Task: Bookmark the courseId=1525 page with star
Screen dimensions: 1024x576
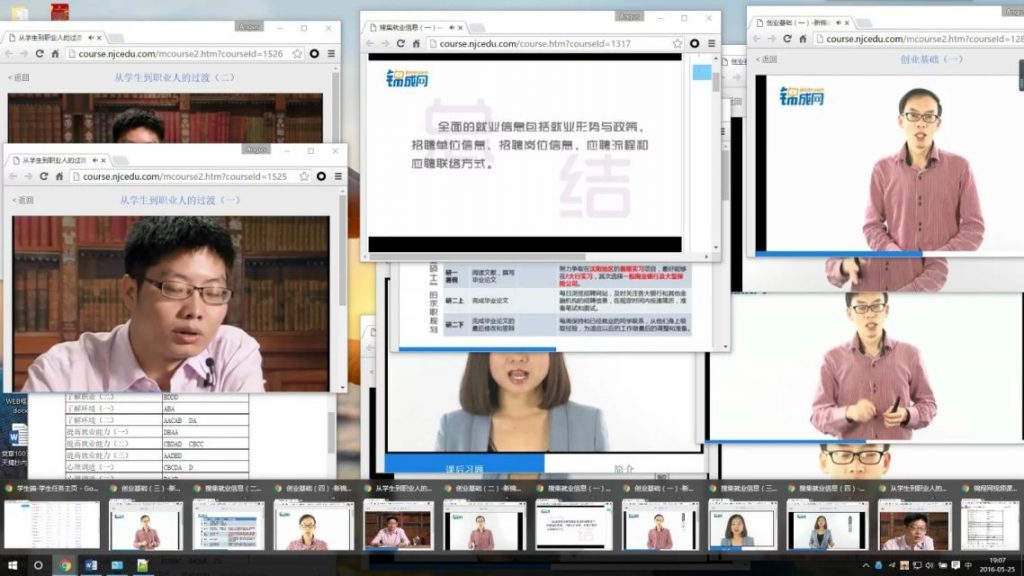Action: pyautogui.click(x=303, y=176)
